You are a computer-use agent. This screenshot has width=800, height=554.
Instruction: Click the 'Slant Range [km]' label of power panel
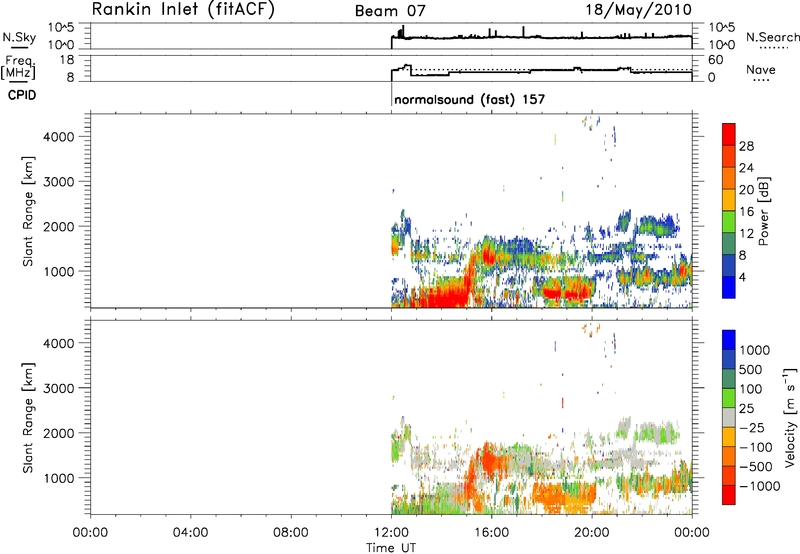(28, 211)
